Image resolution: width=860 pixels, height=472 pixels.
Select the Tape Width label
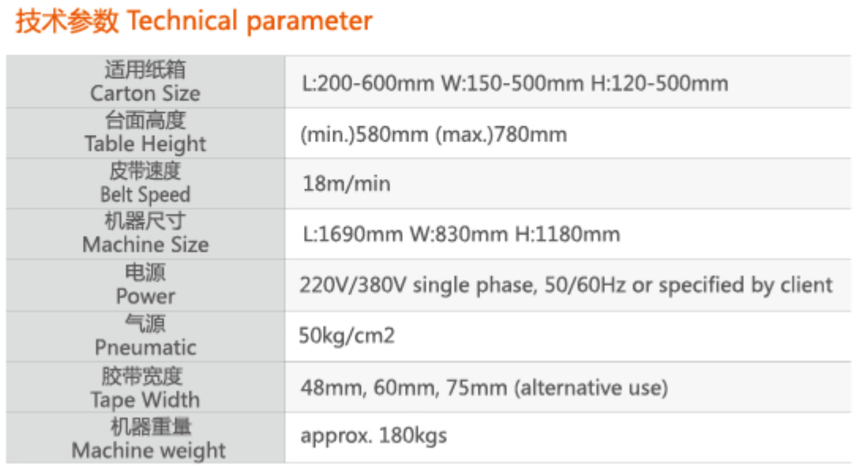coord(145,399)
